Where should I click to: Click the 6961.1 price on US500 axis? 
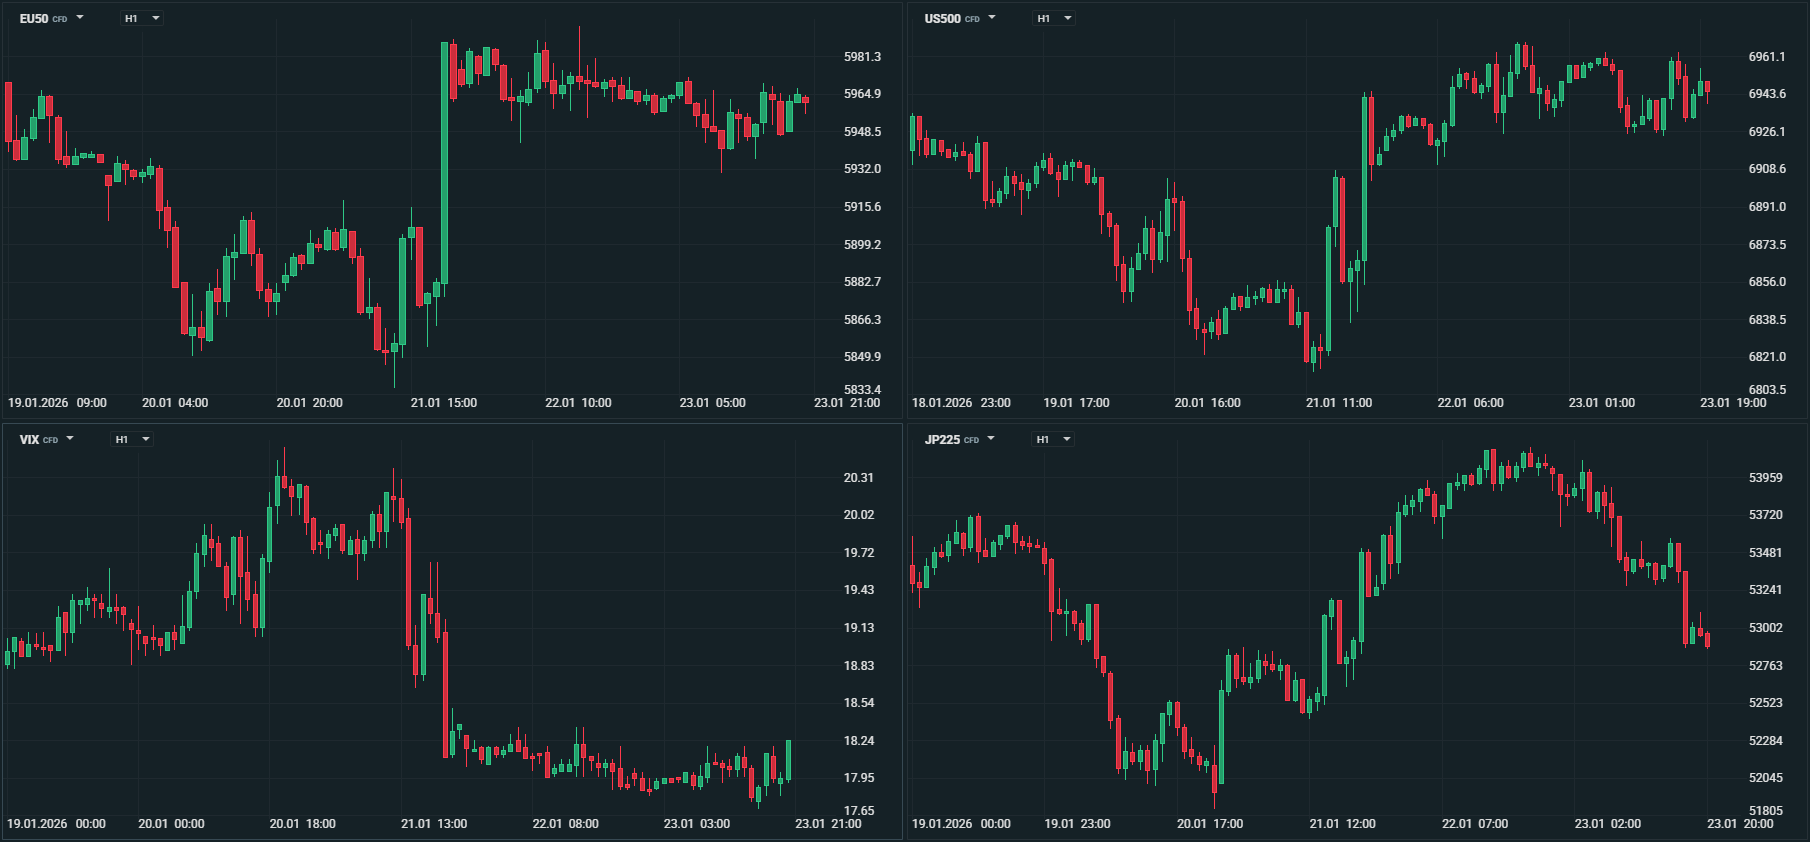[1767, 57]
